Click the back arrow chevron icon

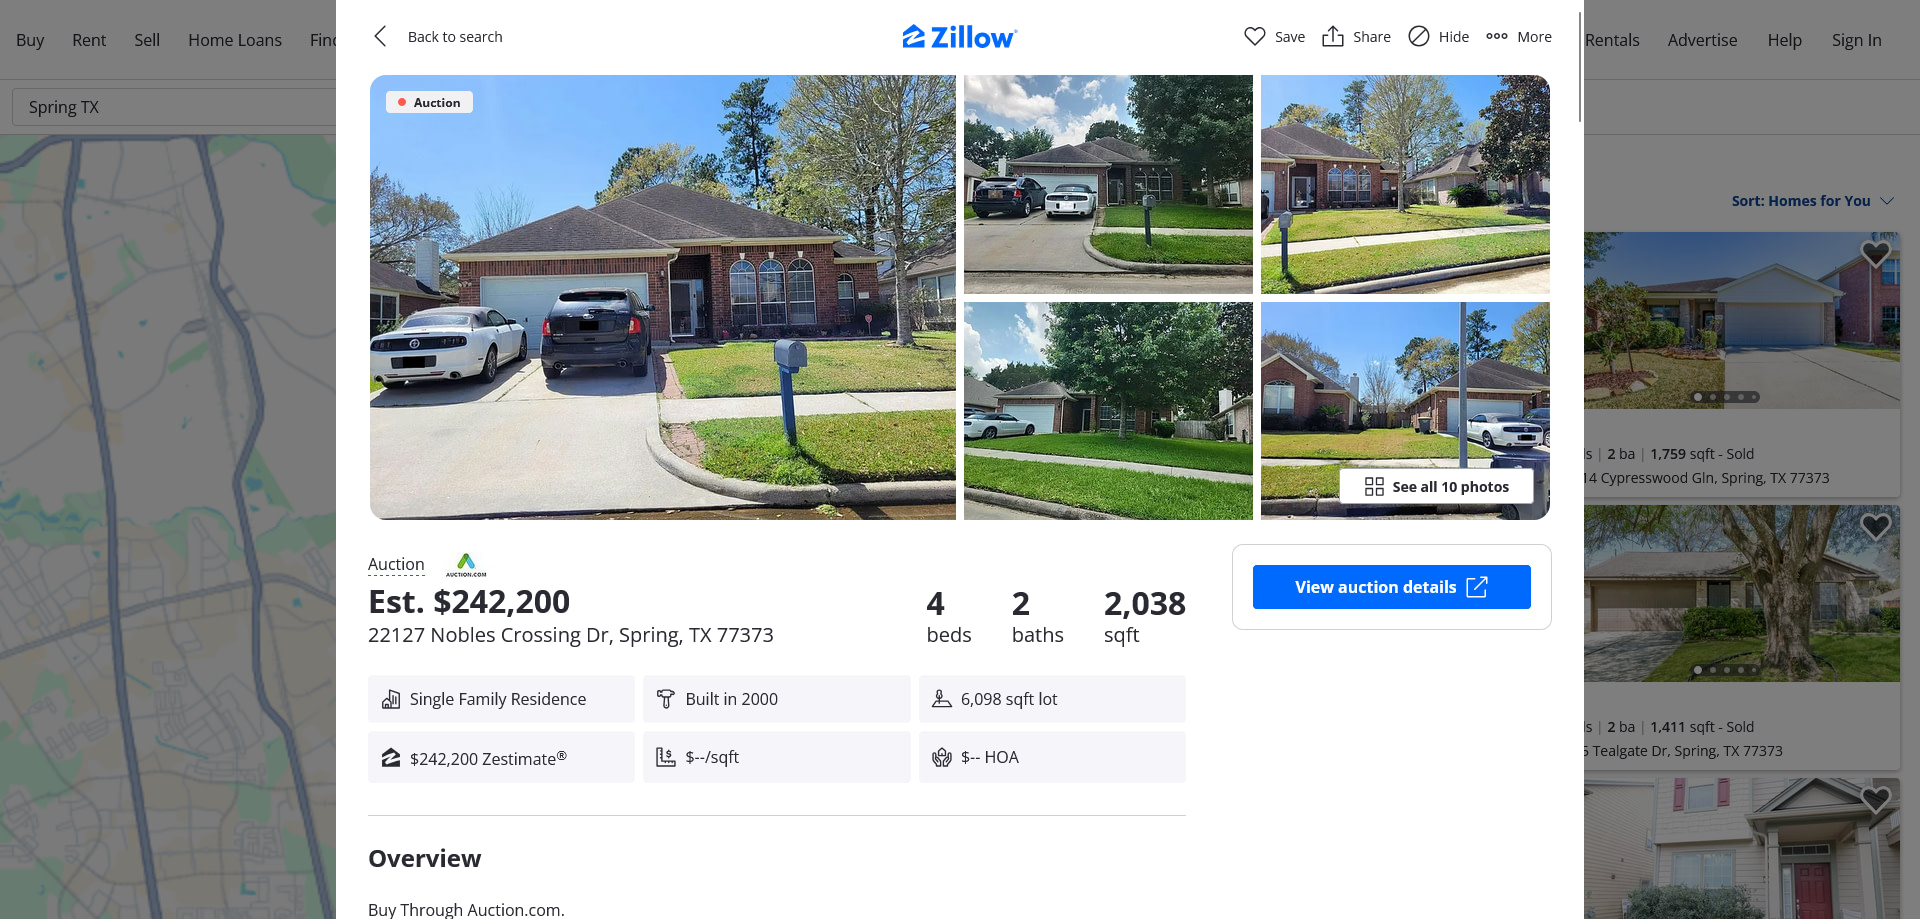point(380,37)
